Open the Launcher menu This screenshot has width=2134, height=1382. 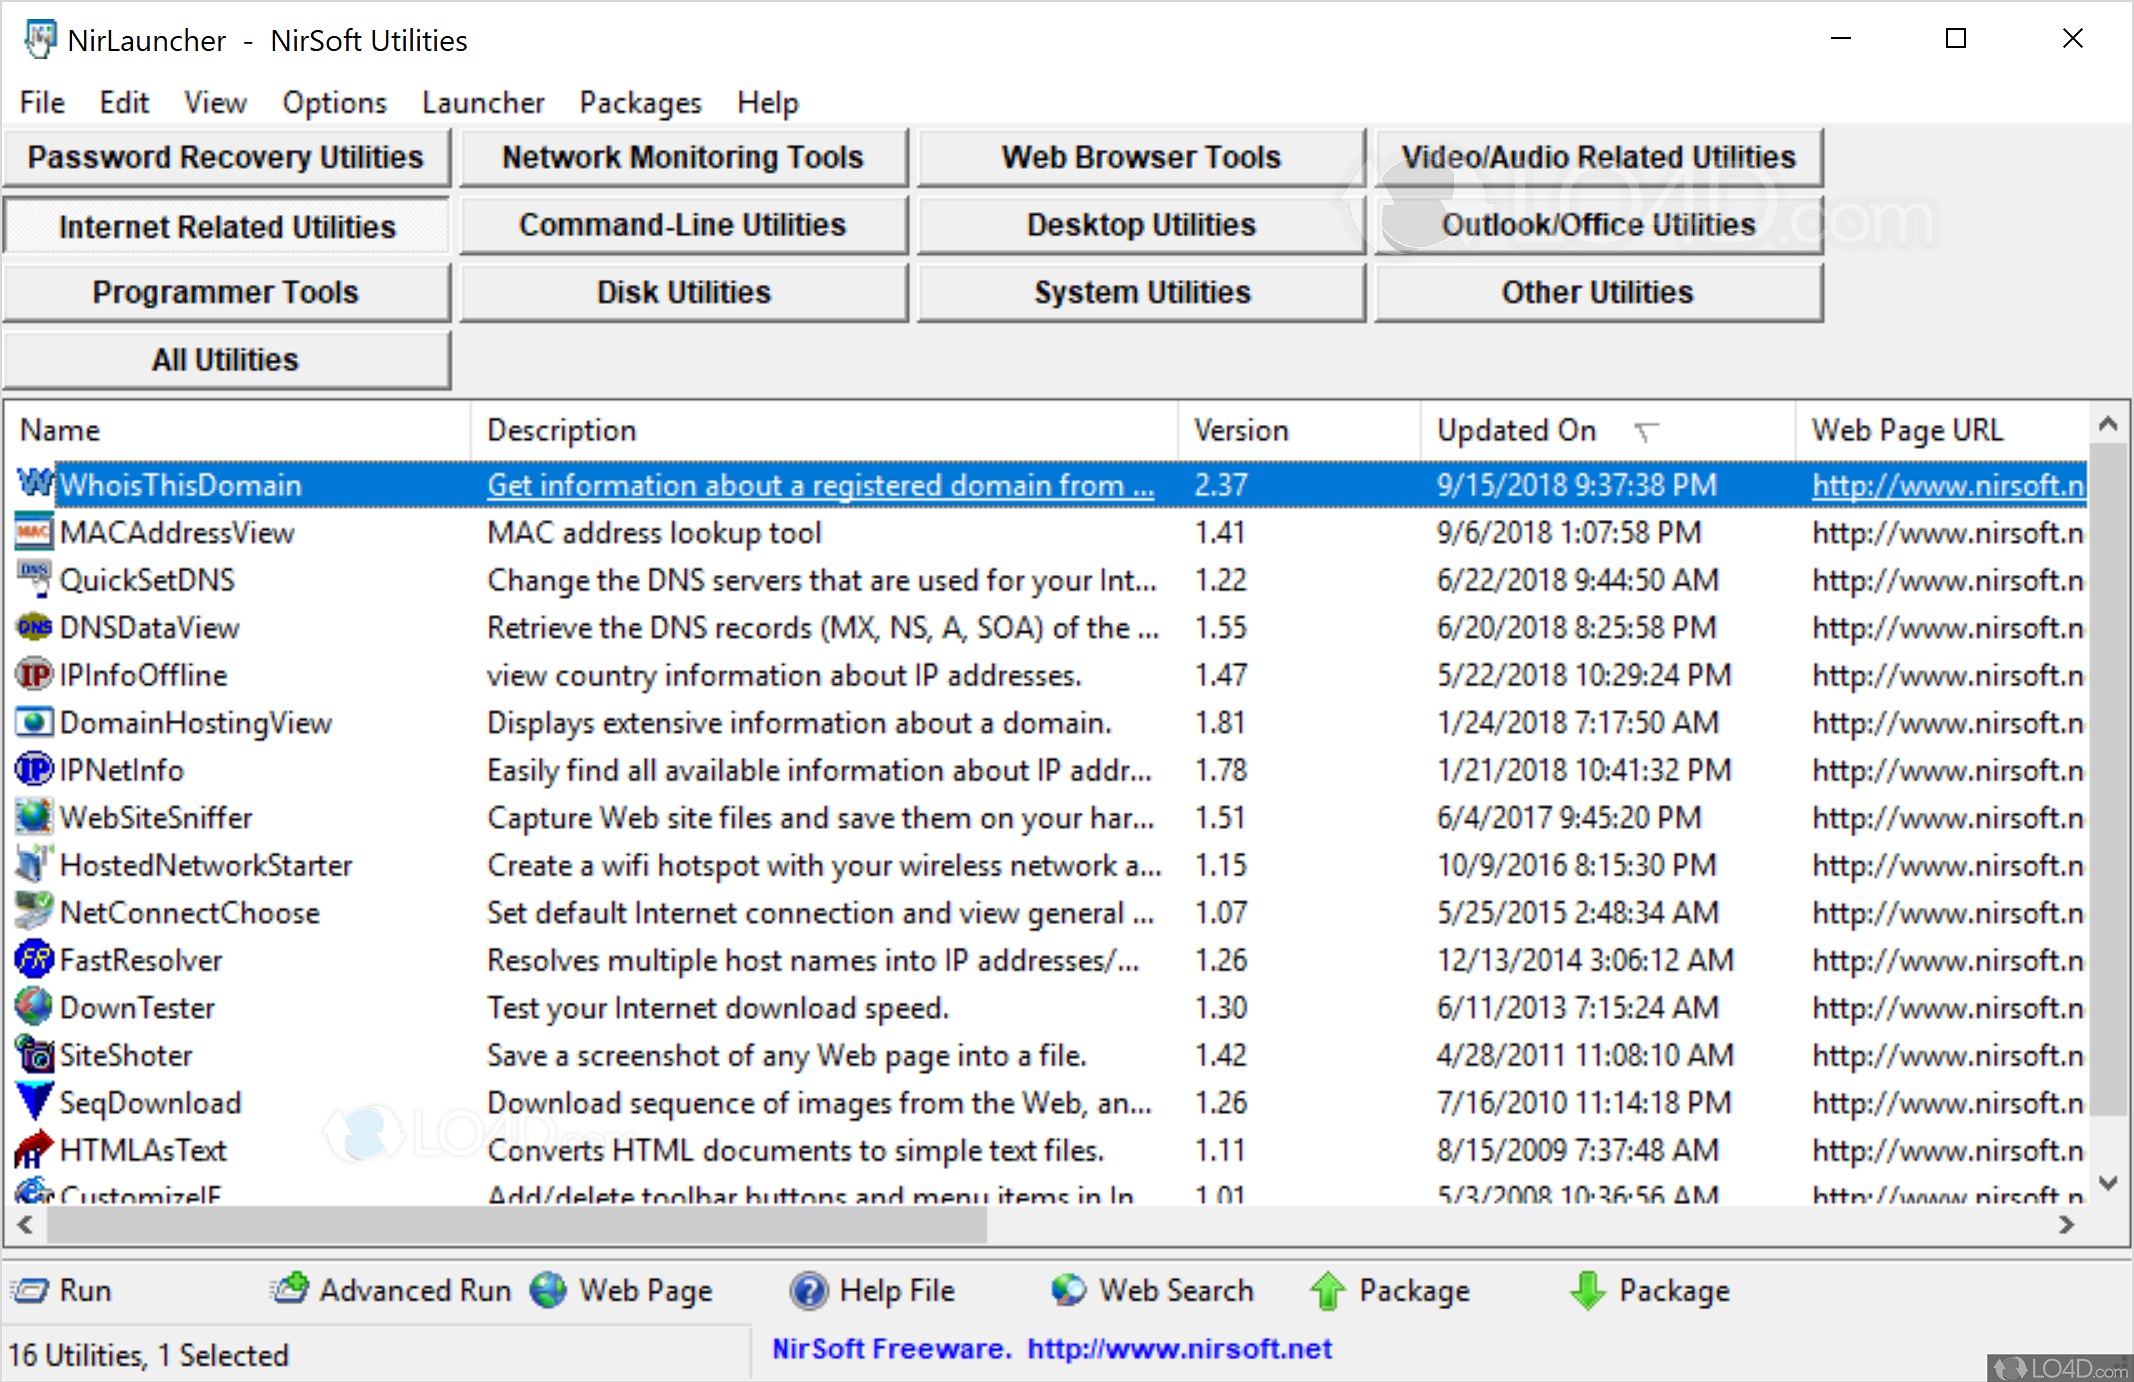(482, 102)
